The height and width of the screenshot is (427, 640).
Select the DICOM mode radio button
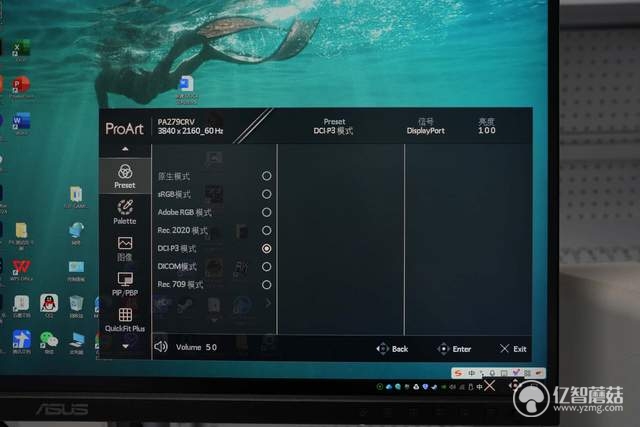tap(267, 267)
